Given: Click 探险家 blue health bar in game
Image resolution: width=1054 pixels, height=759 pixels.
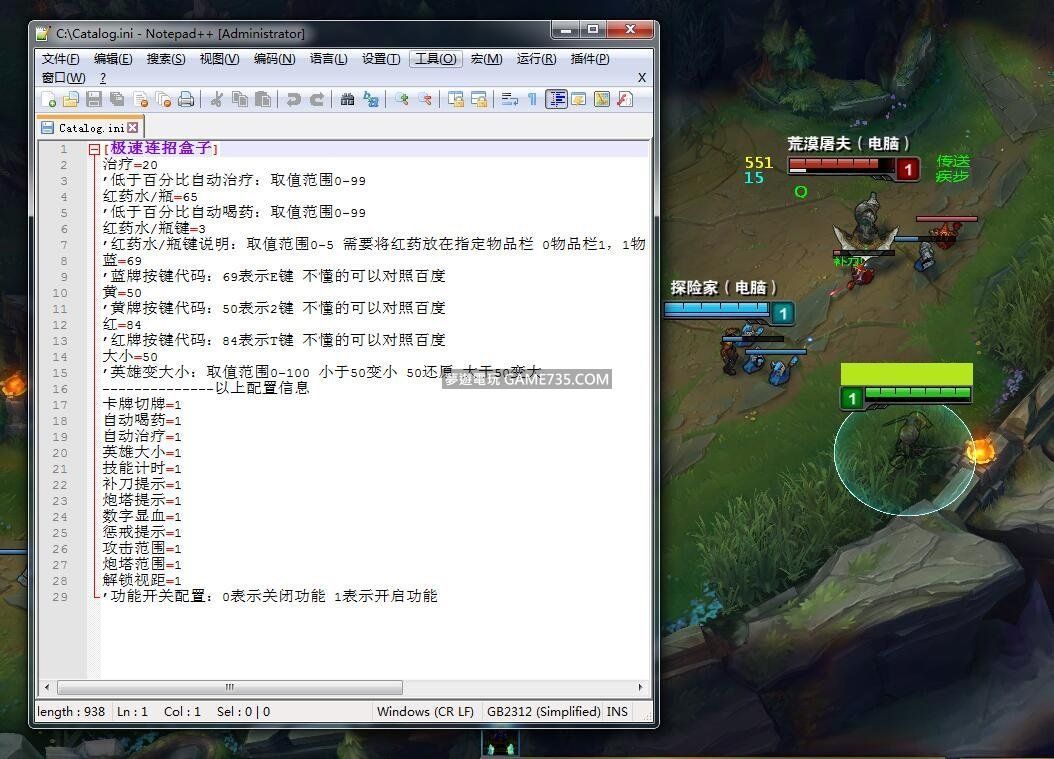Looking at the screenshot, I should point(717,309).
